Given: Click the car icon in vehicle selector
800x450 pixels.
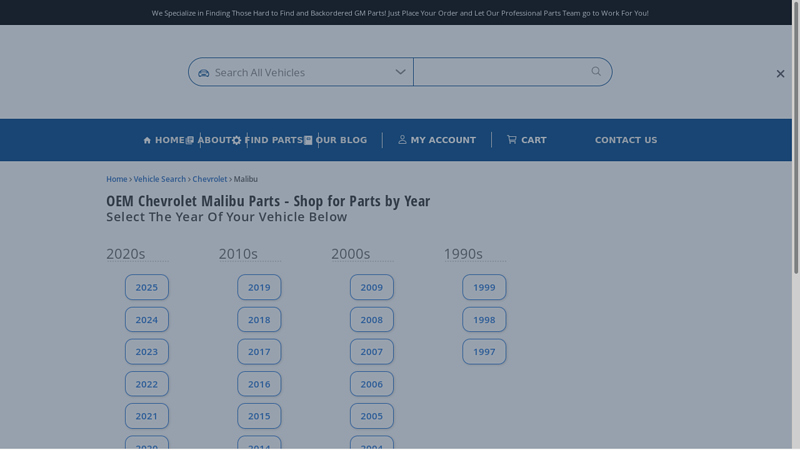Looking at the screenshot, I should point(204,73).
